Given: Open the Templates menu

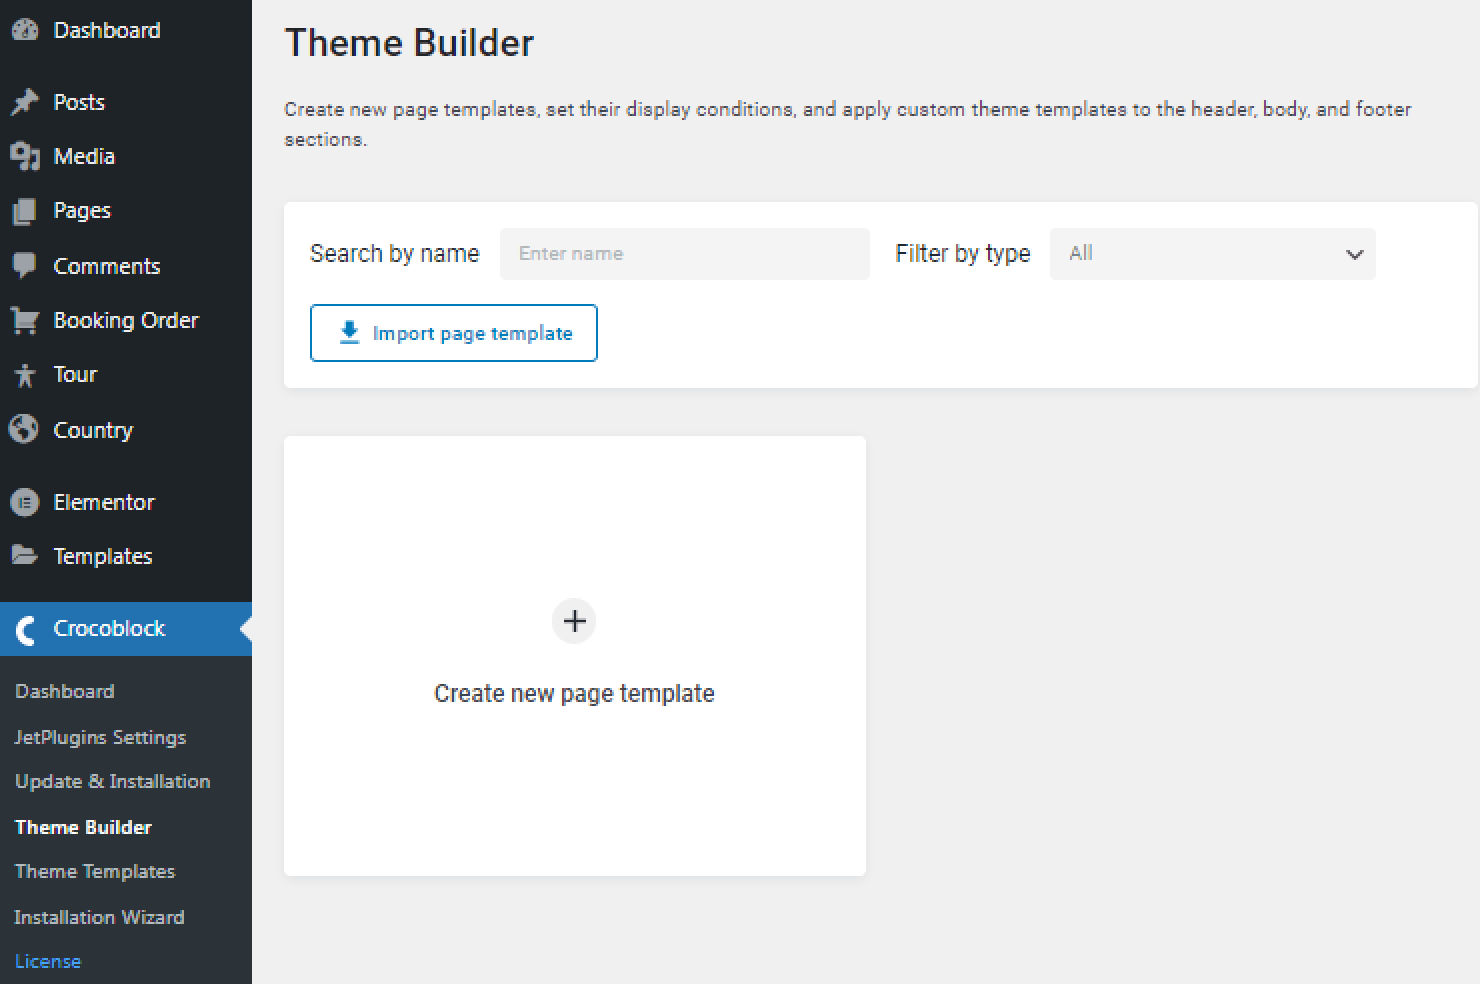Looking at the screenshot, I should [126, 556].
